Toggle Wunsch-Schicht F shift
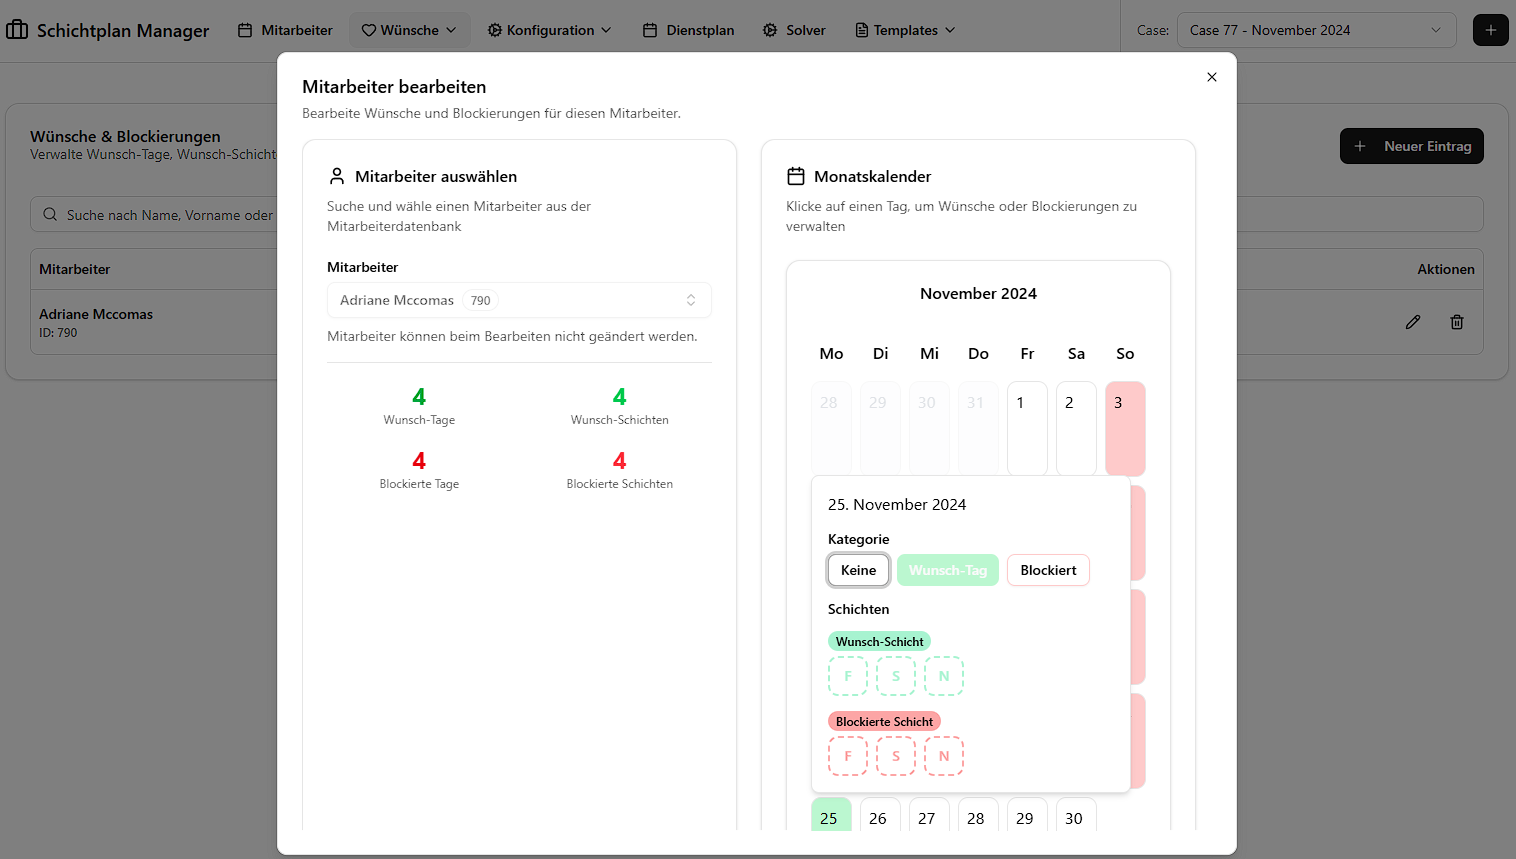1516x859 pixels. [x=847, y=676]
